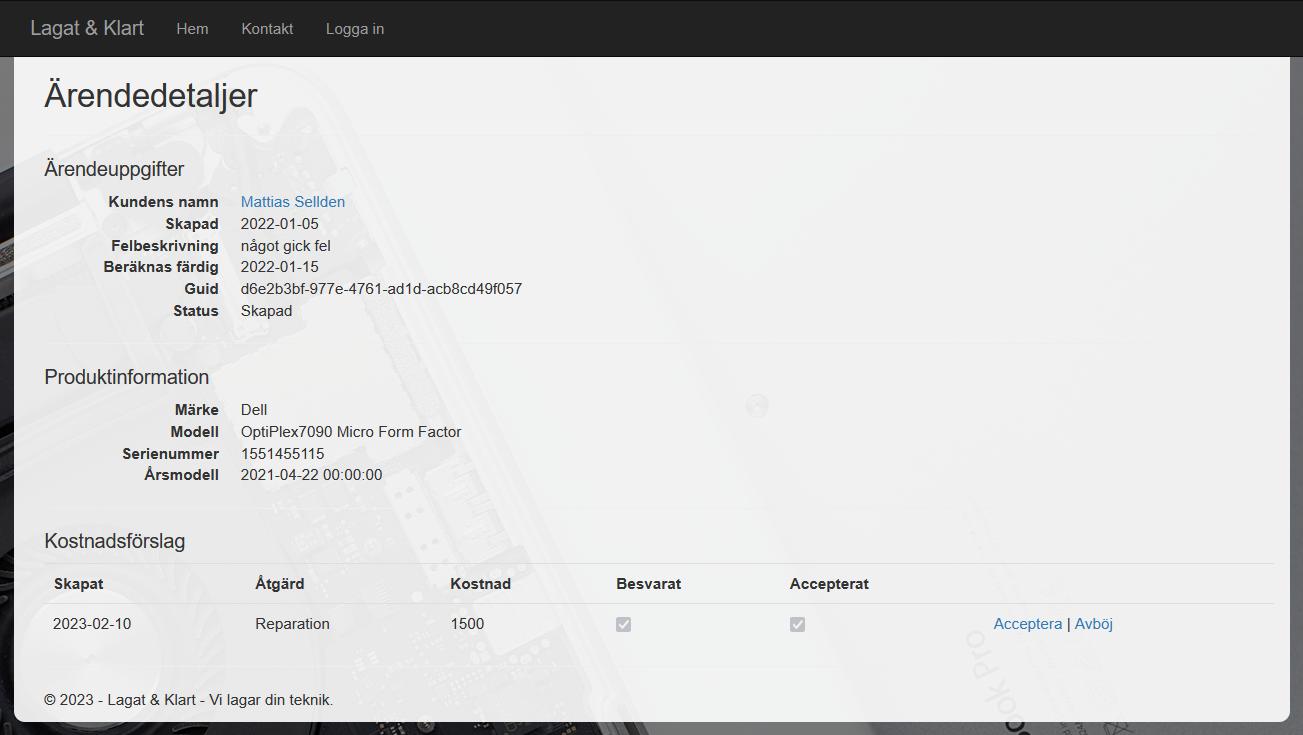Screen dimensions: 1303x735
Task: Click the Produktinformation section heading
Action: [x=127, y=377]
